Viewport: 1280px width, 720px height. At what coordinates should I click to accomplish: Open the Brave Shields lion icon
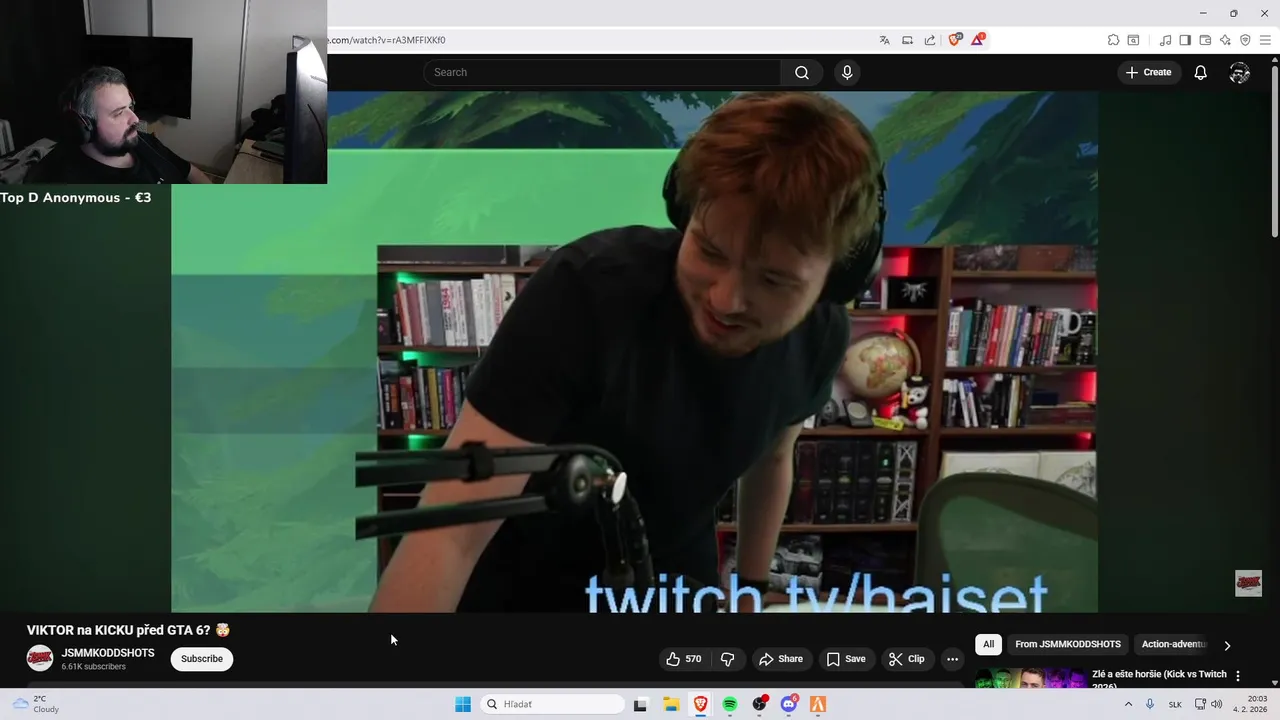pos(954,39)
